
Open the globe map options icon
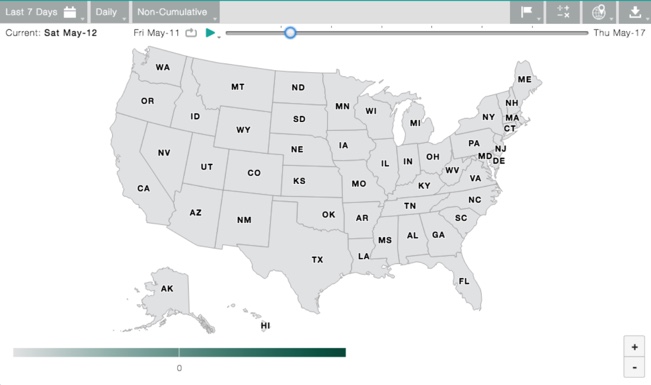click(599, 12)
